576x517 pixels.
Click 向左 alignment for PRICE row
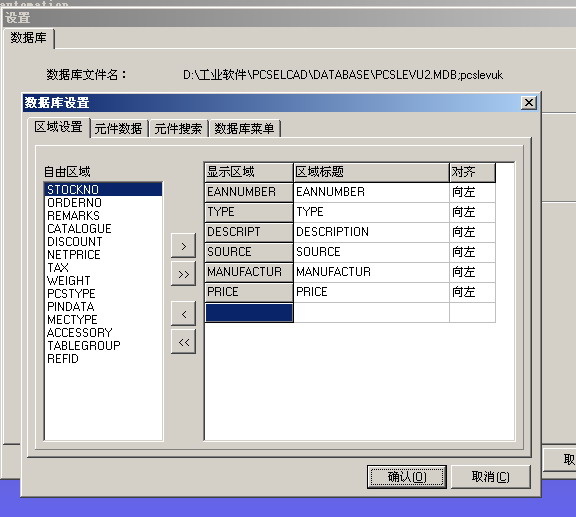tap(472, 292)
